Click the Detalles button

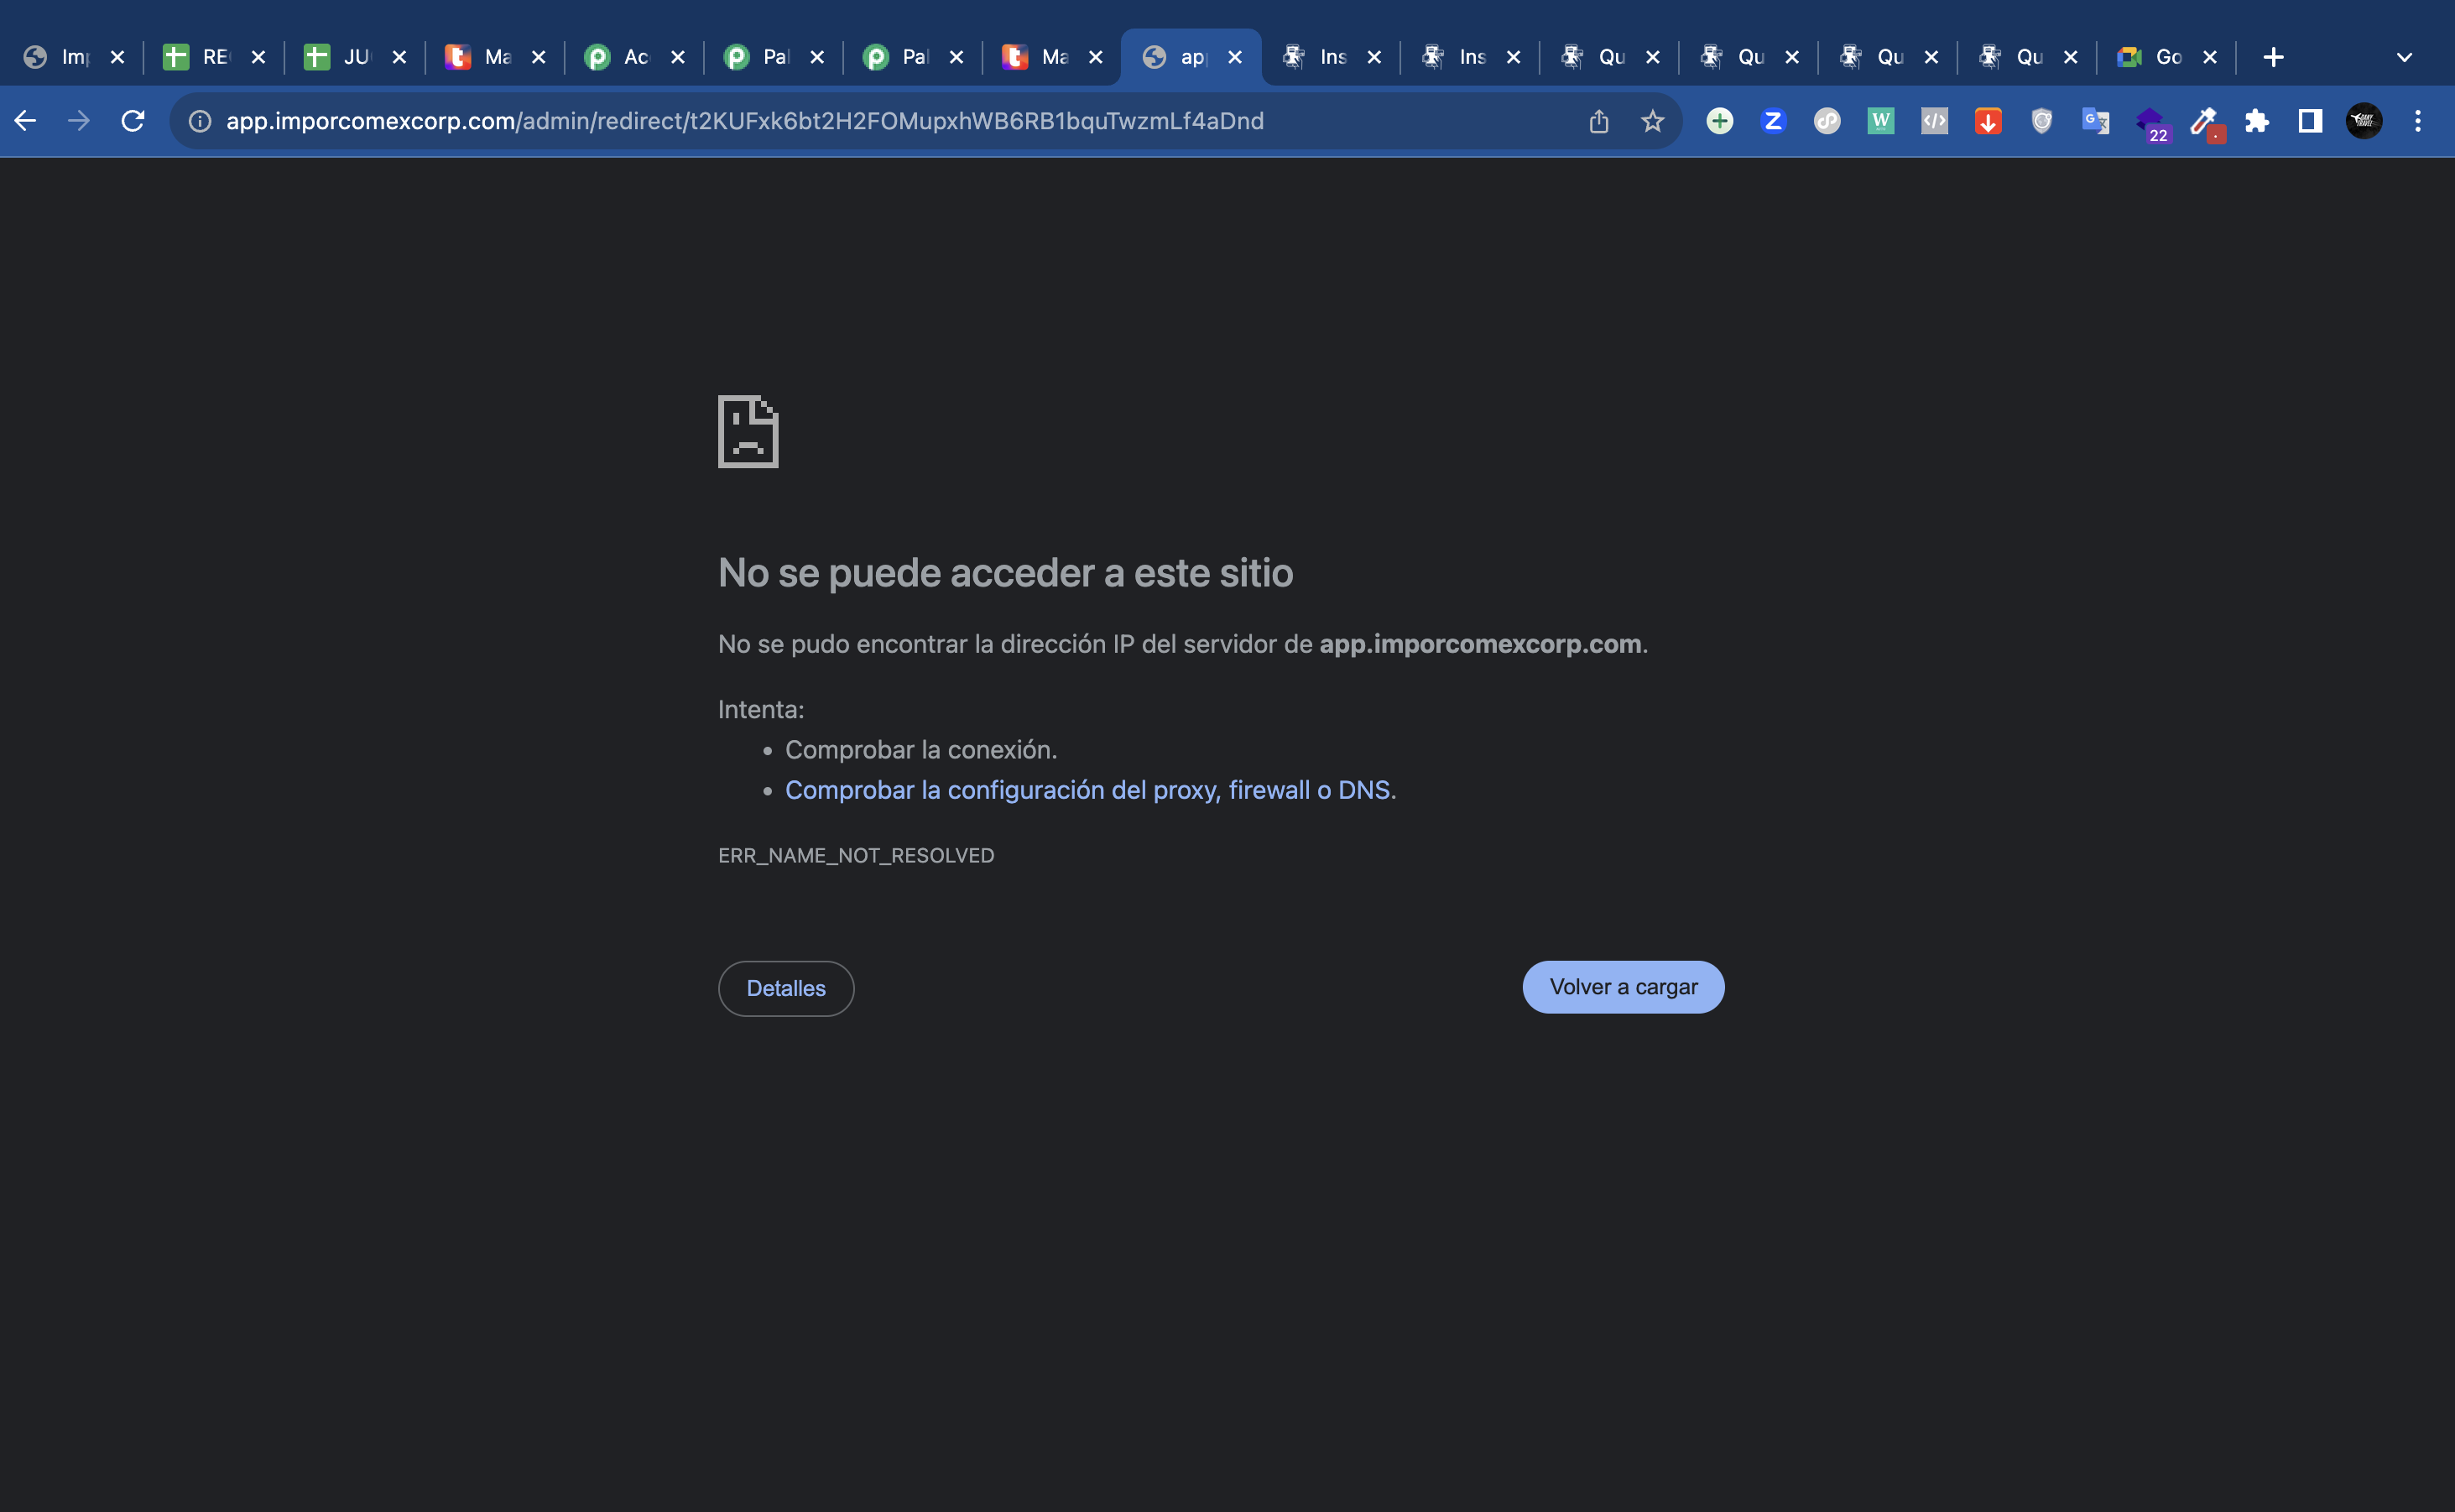[786, 988]
